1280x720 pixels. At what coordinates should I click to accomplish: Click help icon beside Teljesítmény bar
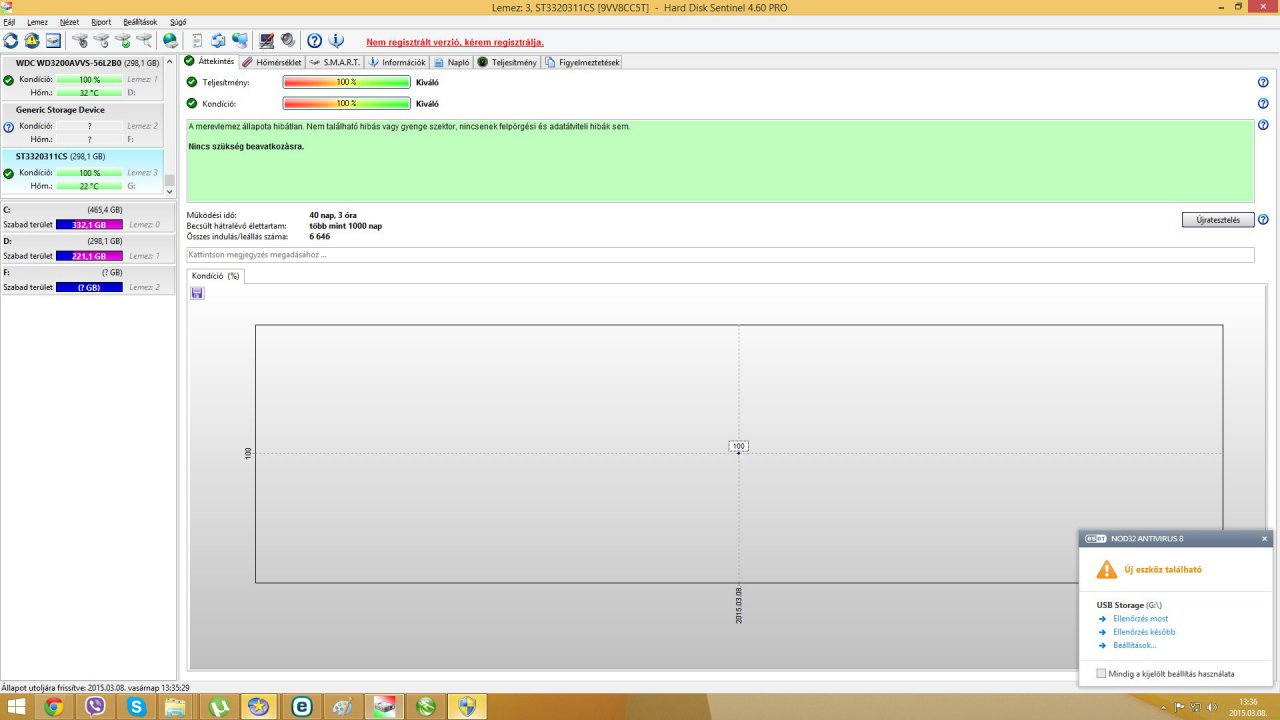[x=1263, y=83]
